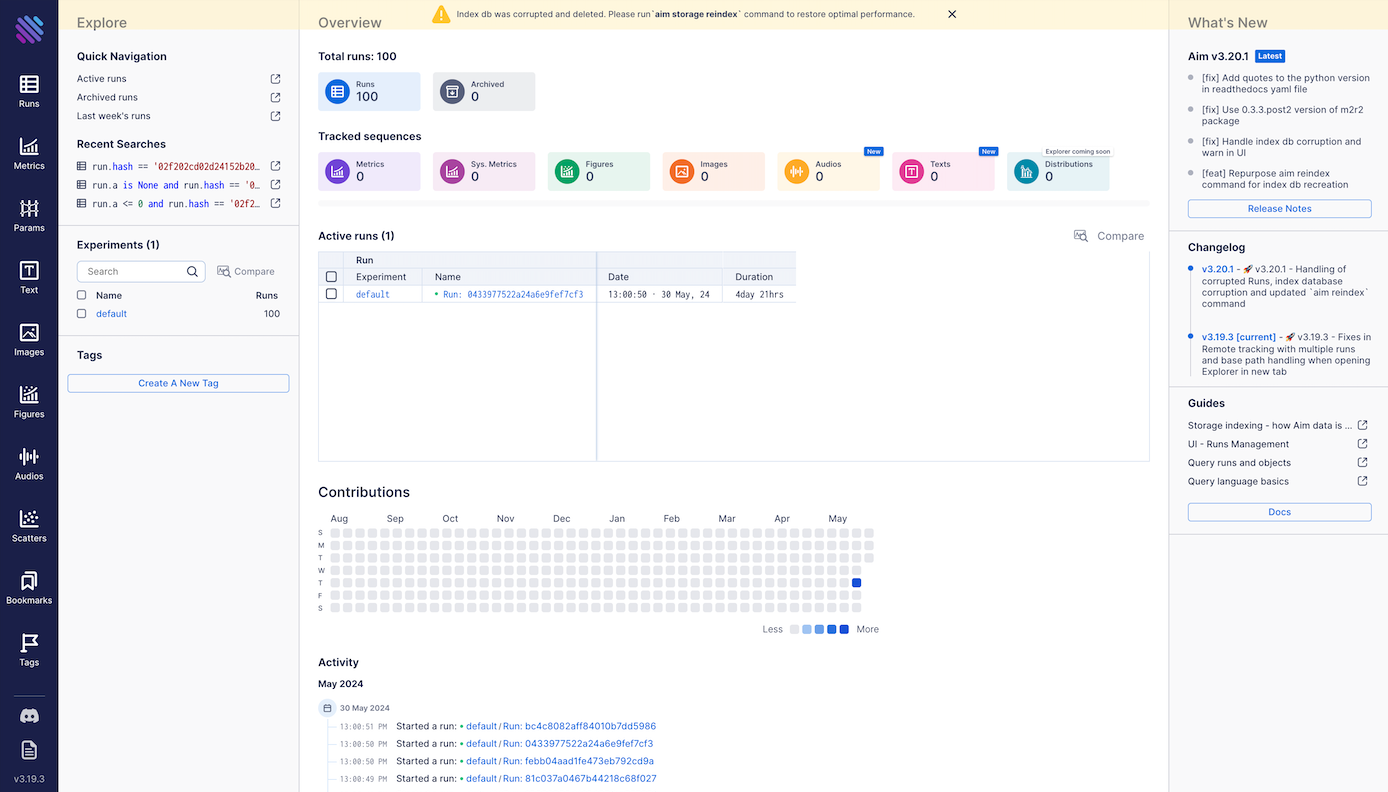Viewport: 1388px width, 792px height.
Task: Open Query language basics guide
Action: (x=1238, y=481)
